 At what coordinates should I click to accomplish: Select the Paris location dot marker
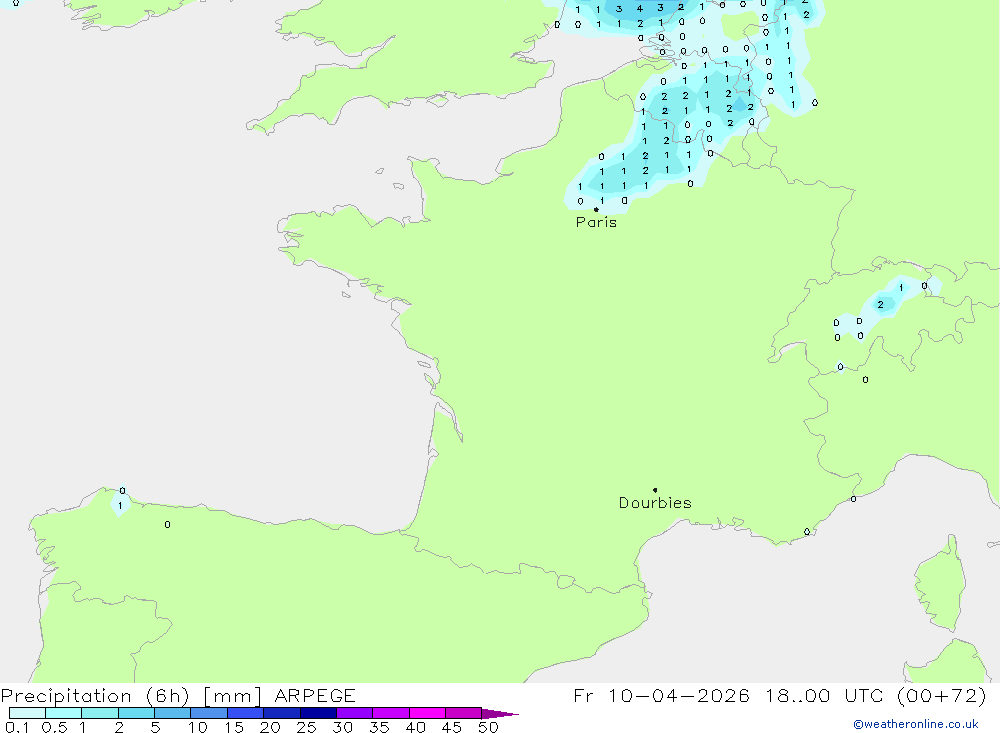[x=596, y=209]
